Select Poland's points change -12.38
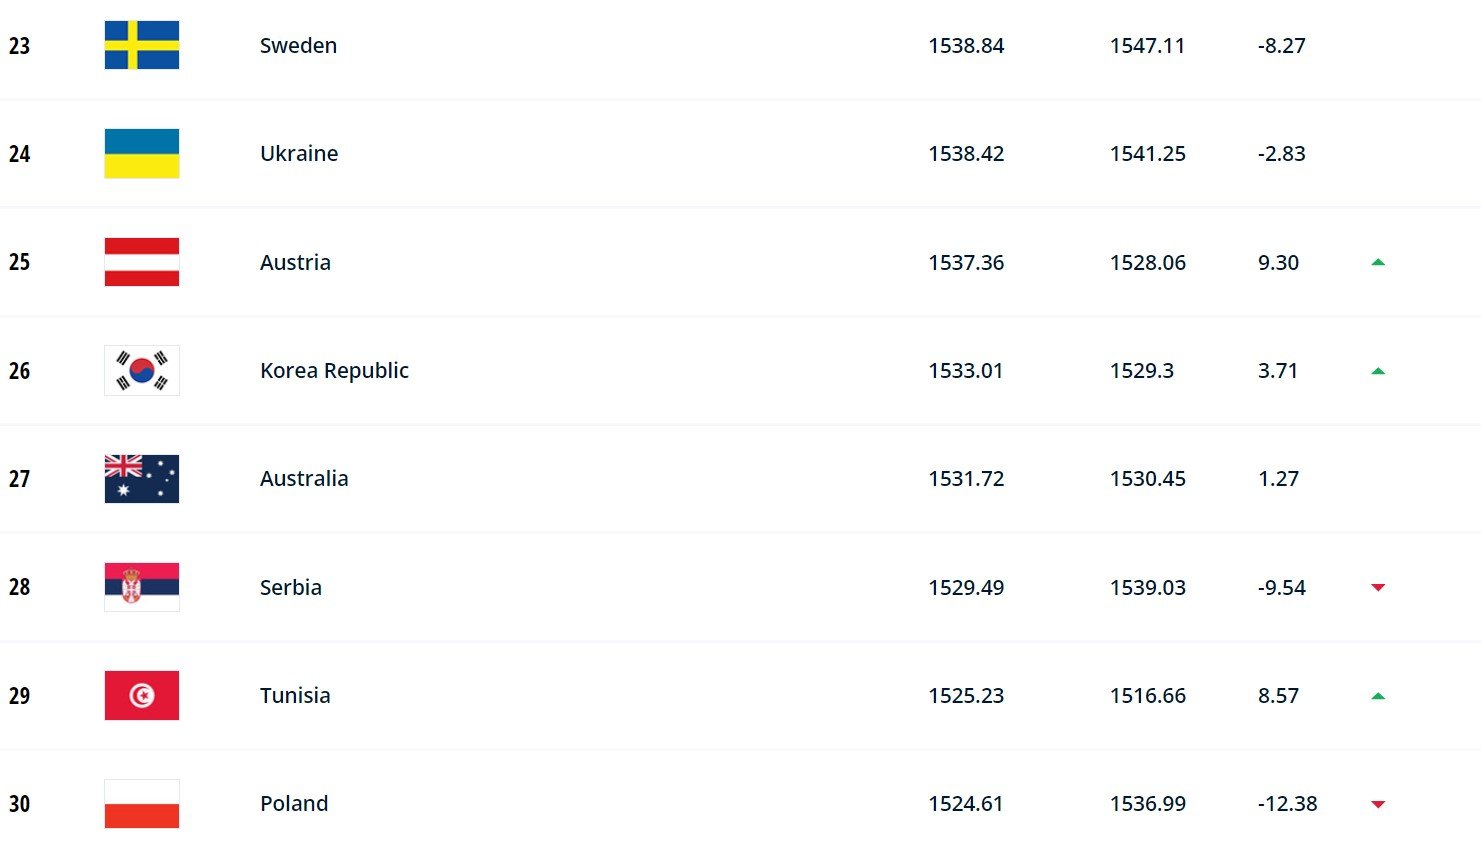 pyautogui.click(x=1287, y=803)
